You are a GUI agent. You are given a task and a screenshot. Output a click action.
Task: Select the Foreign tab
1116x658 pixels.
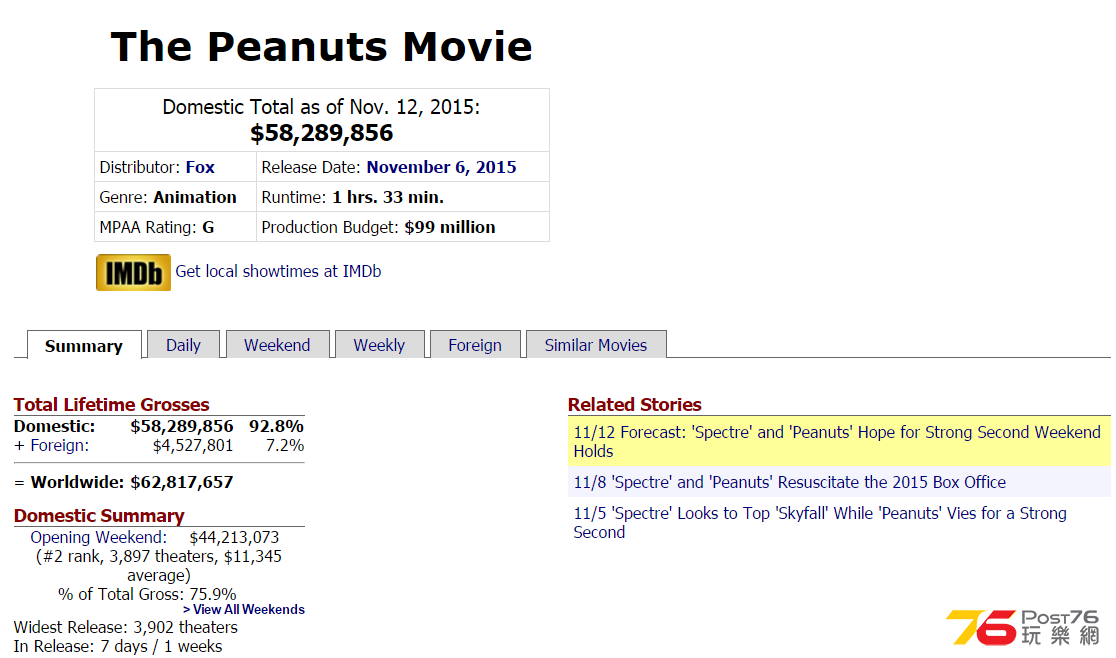475,345
